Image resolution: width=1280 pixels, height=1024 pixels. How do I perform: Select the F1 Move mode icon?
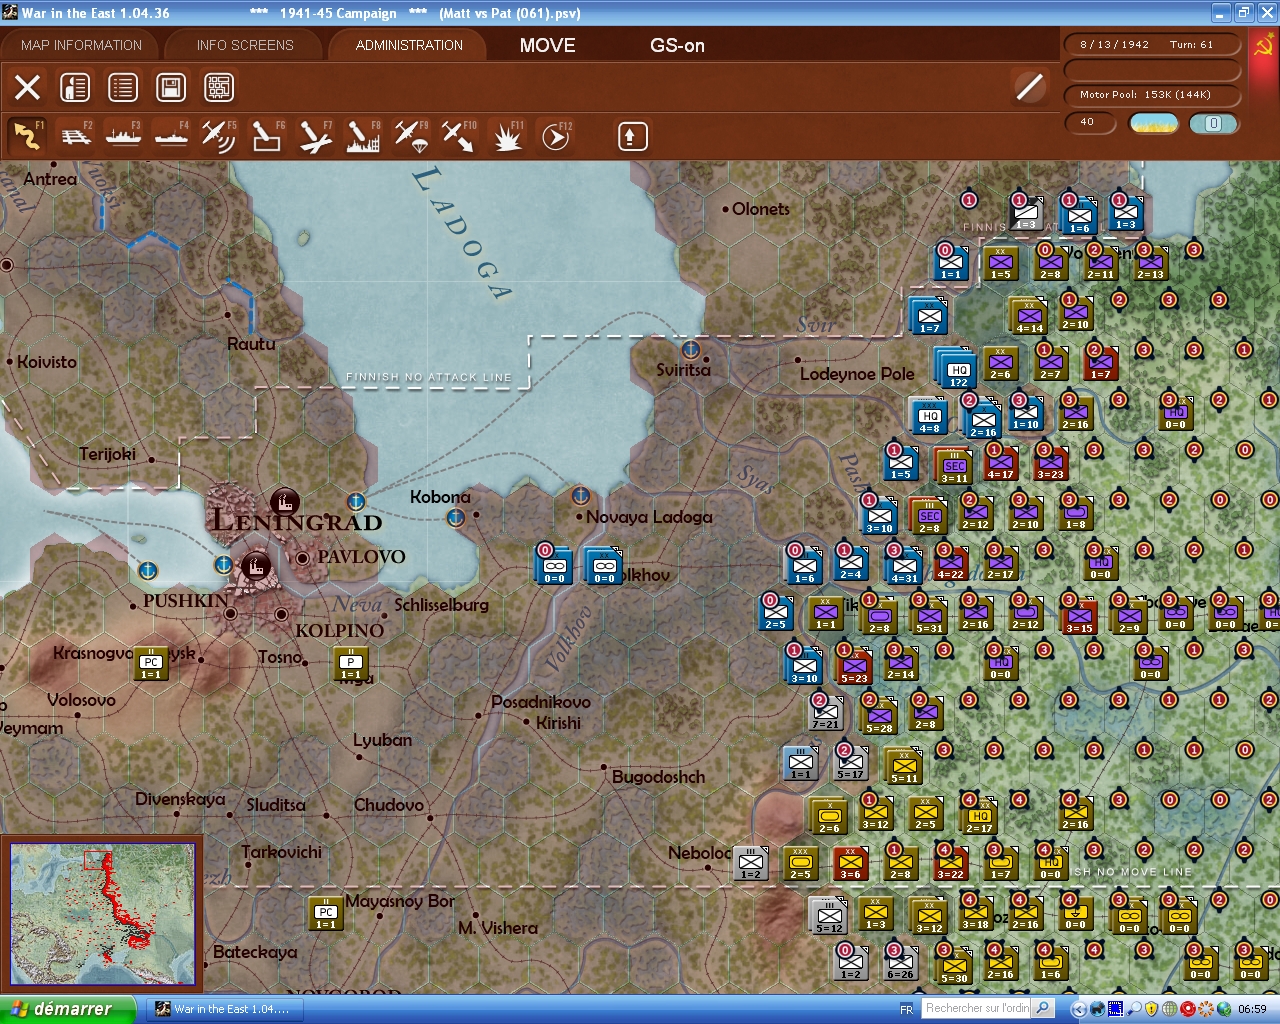[x=27, y=136]
